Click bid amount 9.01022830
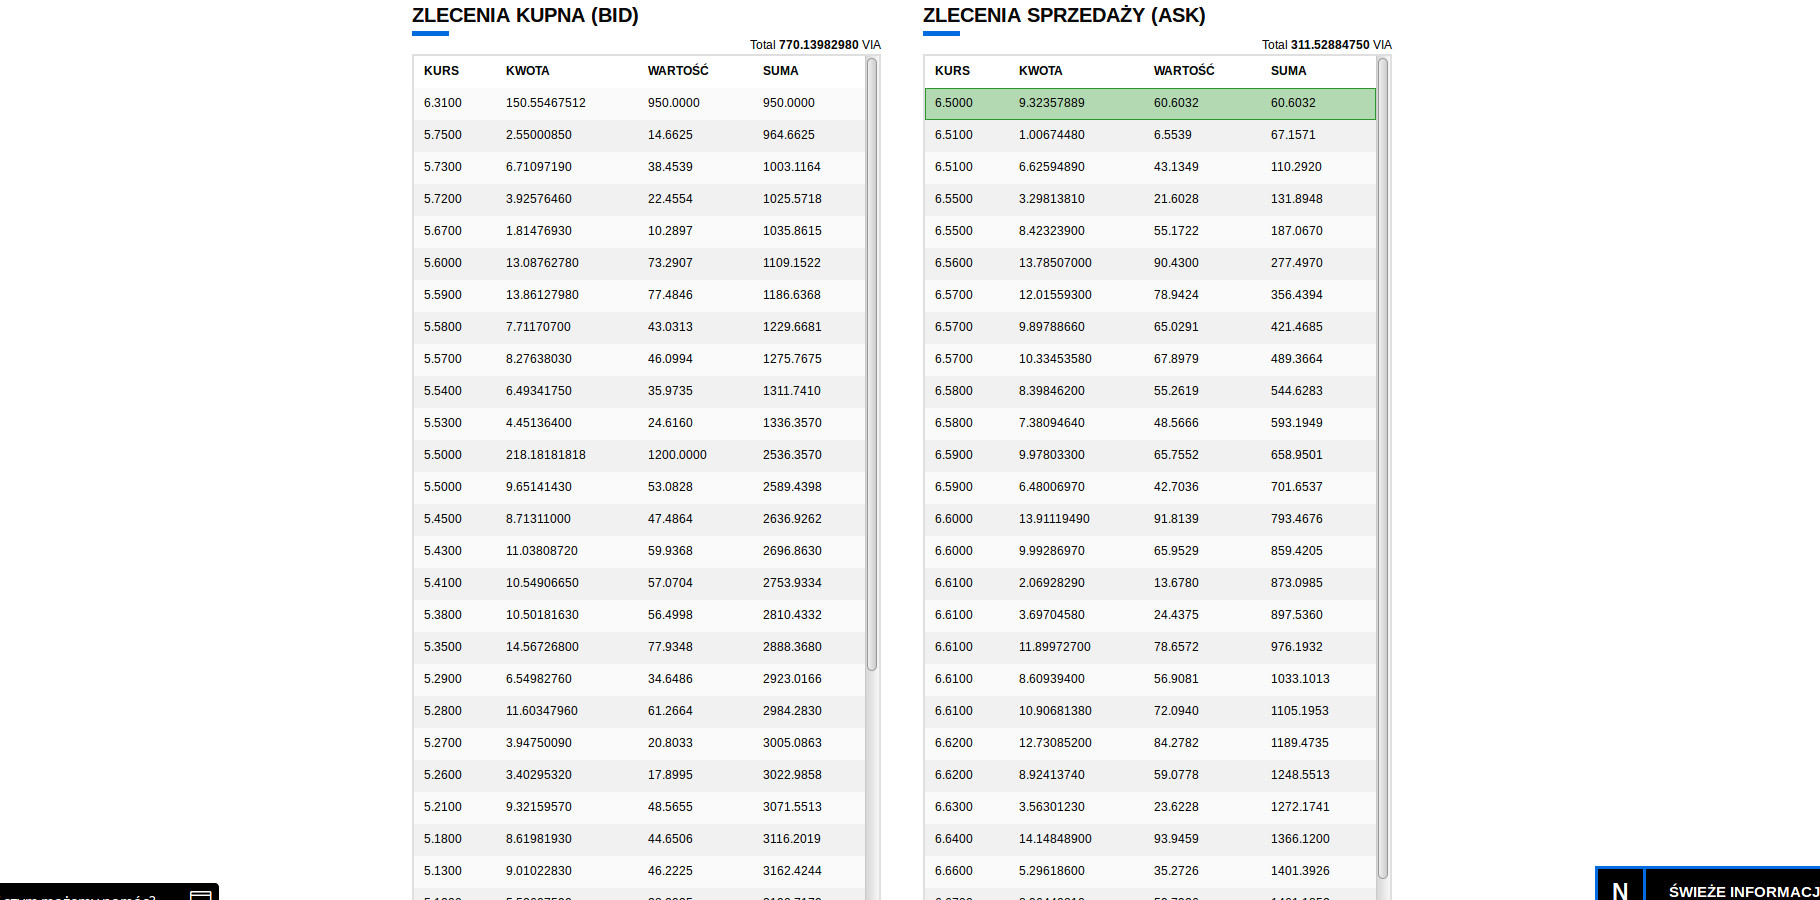Viewport: 1820px width, 900px height. 539,871
